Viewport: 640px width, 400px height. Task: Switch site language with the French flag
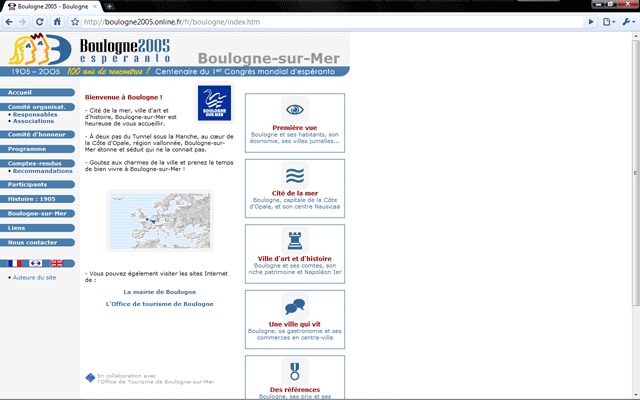(x=15, y=263)
